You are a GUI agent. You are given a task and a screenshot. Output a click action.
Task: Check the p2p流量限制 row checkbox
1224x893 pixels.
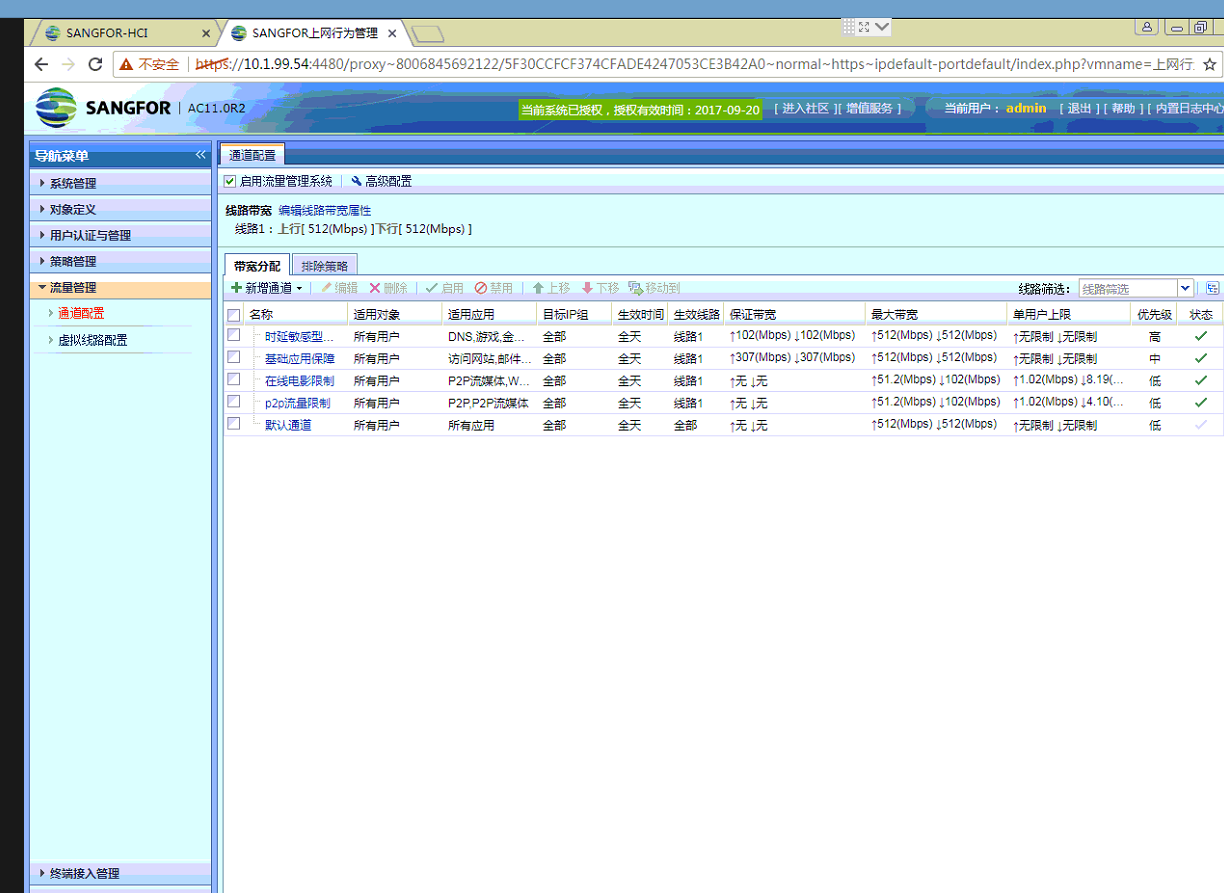234,401
